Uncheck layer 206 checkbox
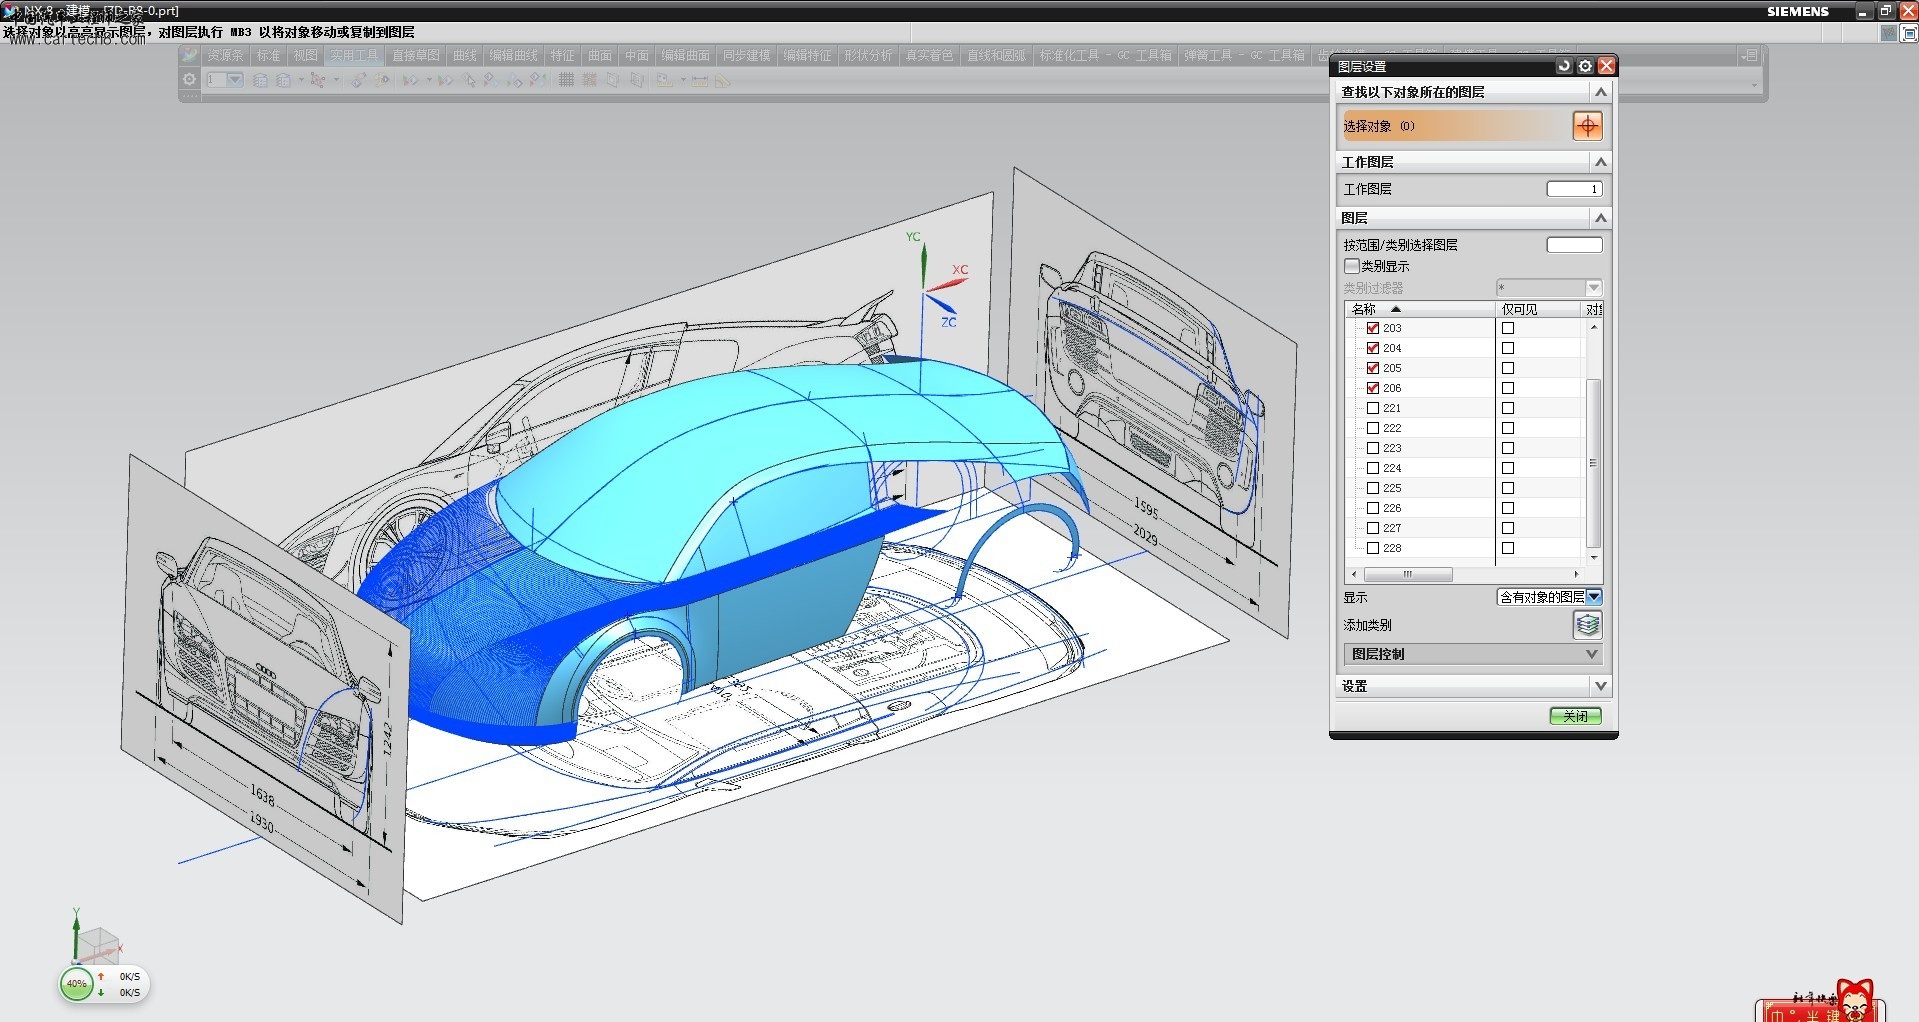 pyautogui.click(x=1373, y=388)
